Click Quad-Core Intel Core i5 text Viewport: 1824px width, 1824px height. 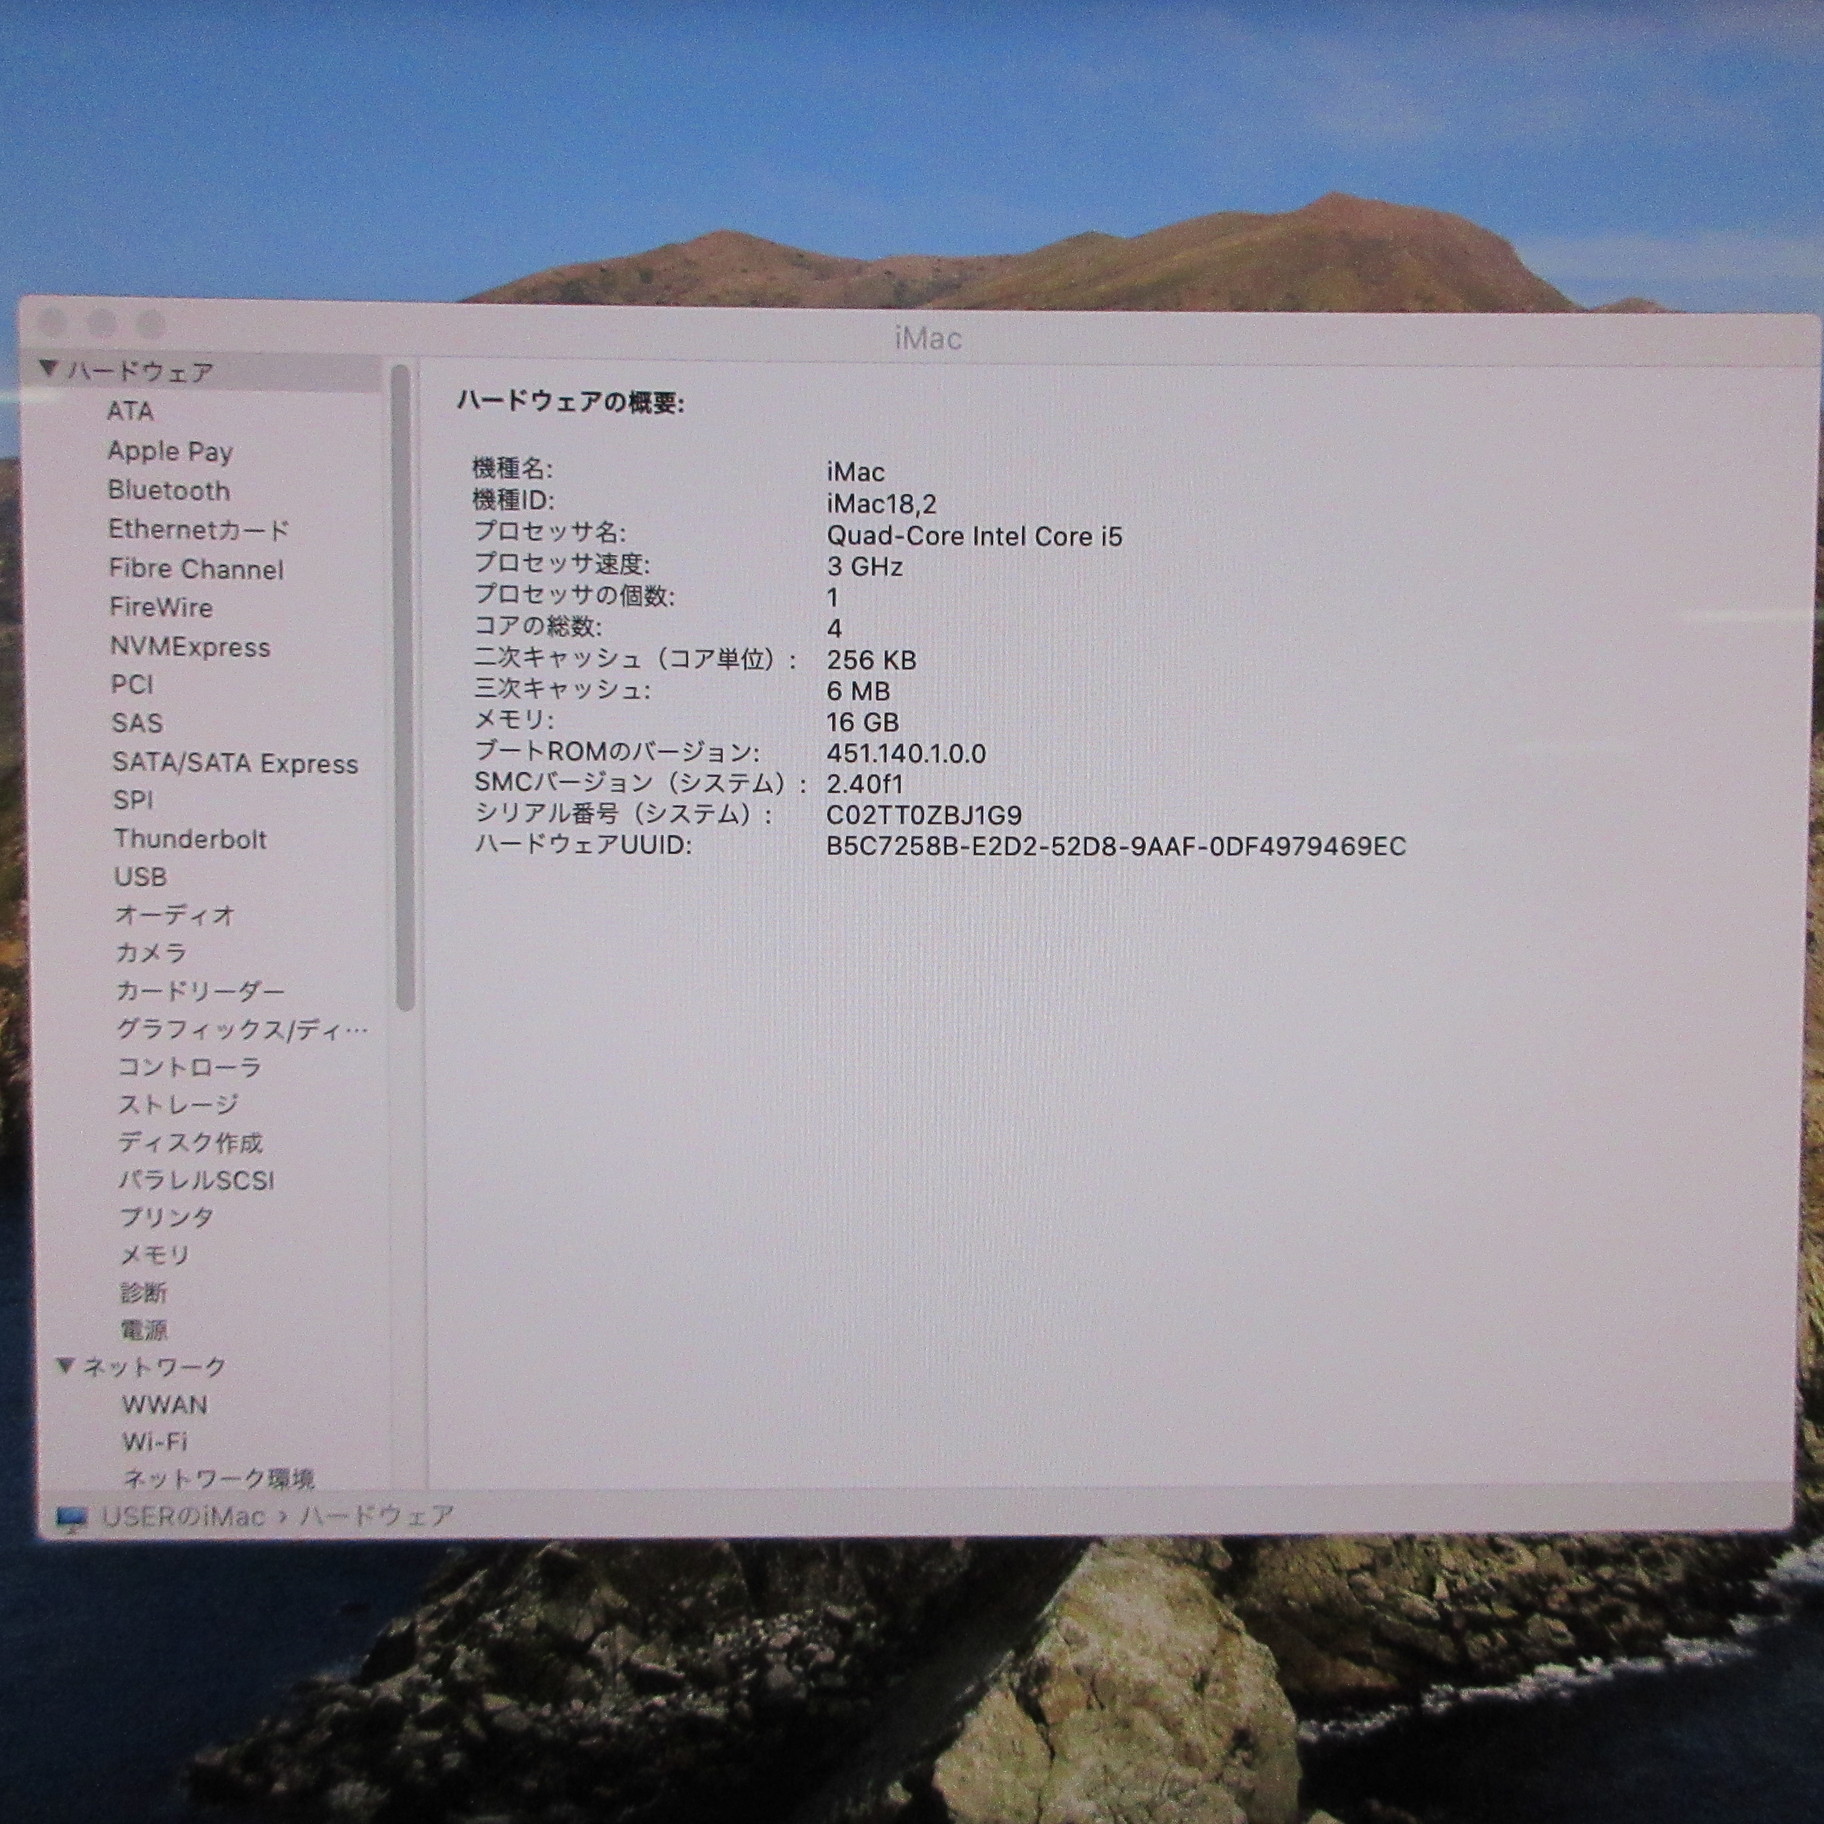click(x=974, y=536)
